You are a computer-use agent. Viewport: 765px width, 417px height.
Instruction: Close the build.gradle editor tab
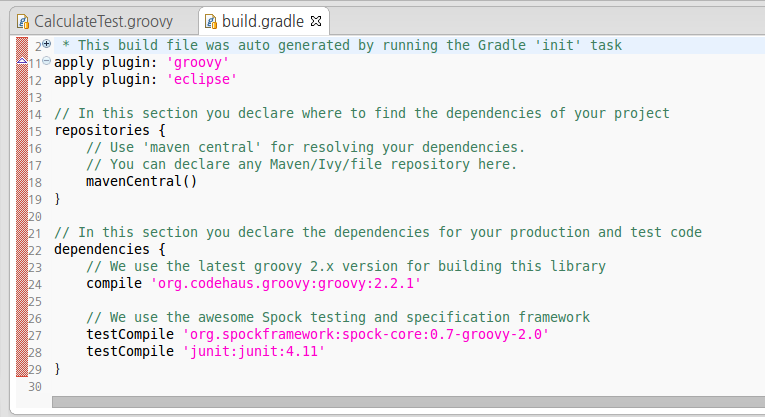click(x=316, y=21)
